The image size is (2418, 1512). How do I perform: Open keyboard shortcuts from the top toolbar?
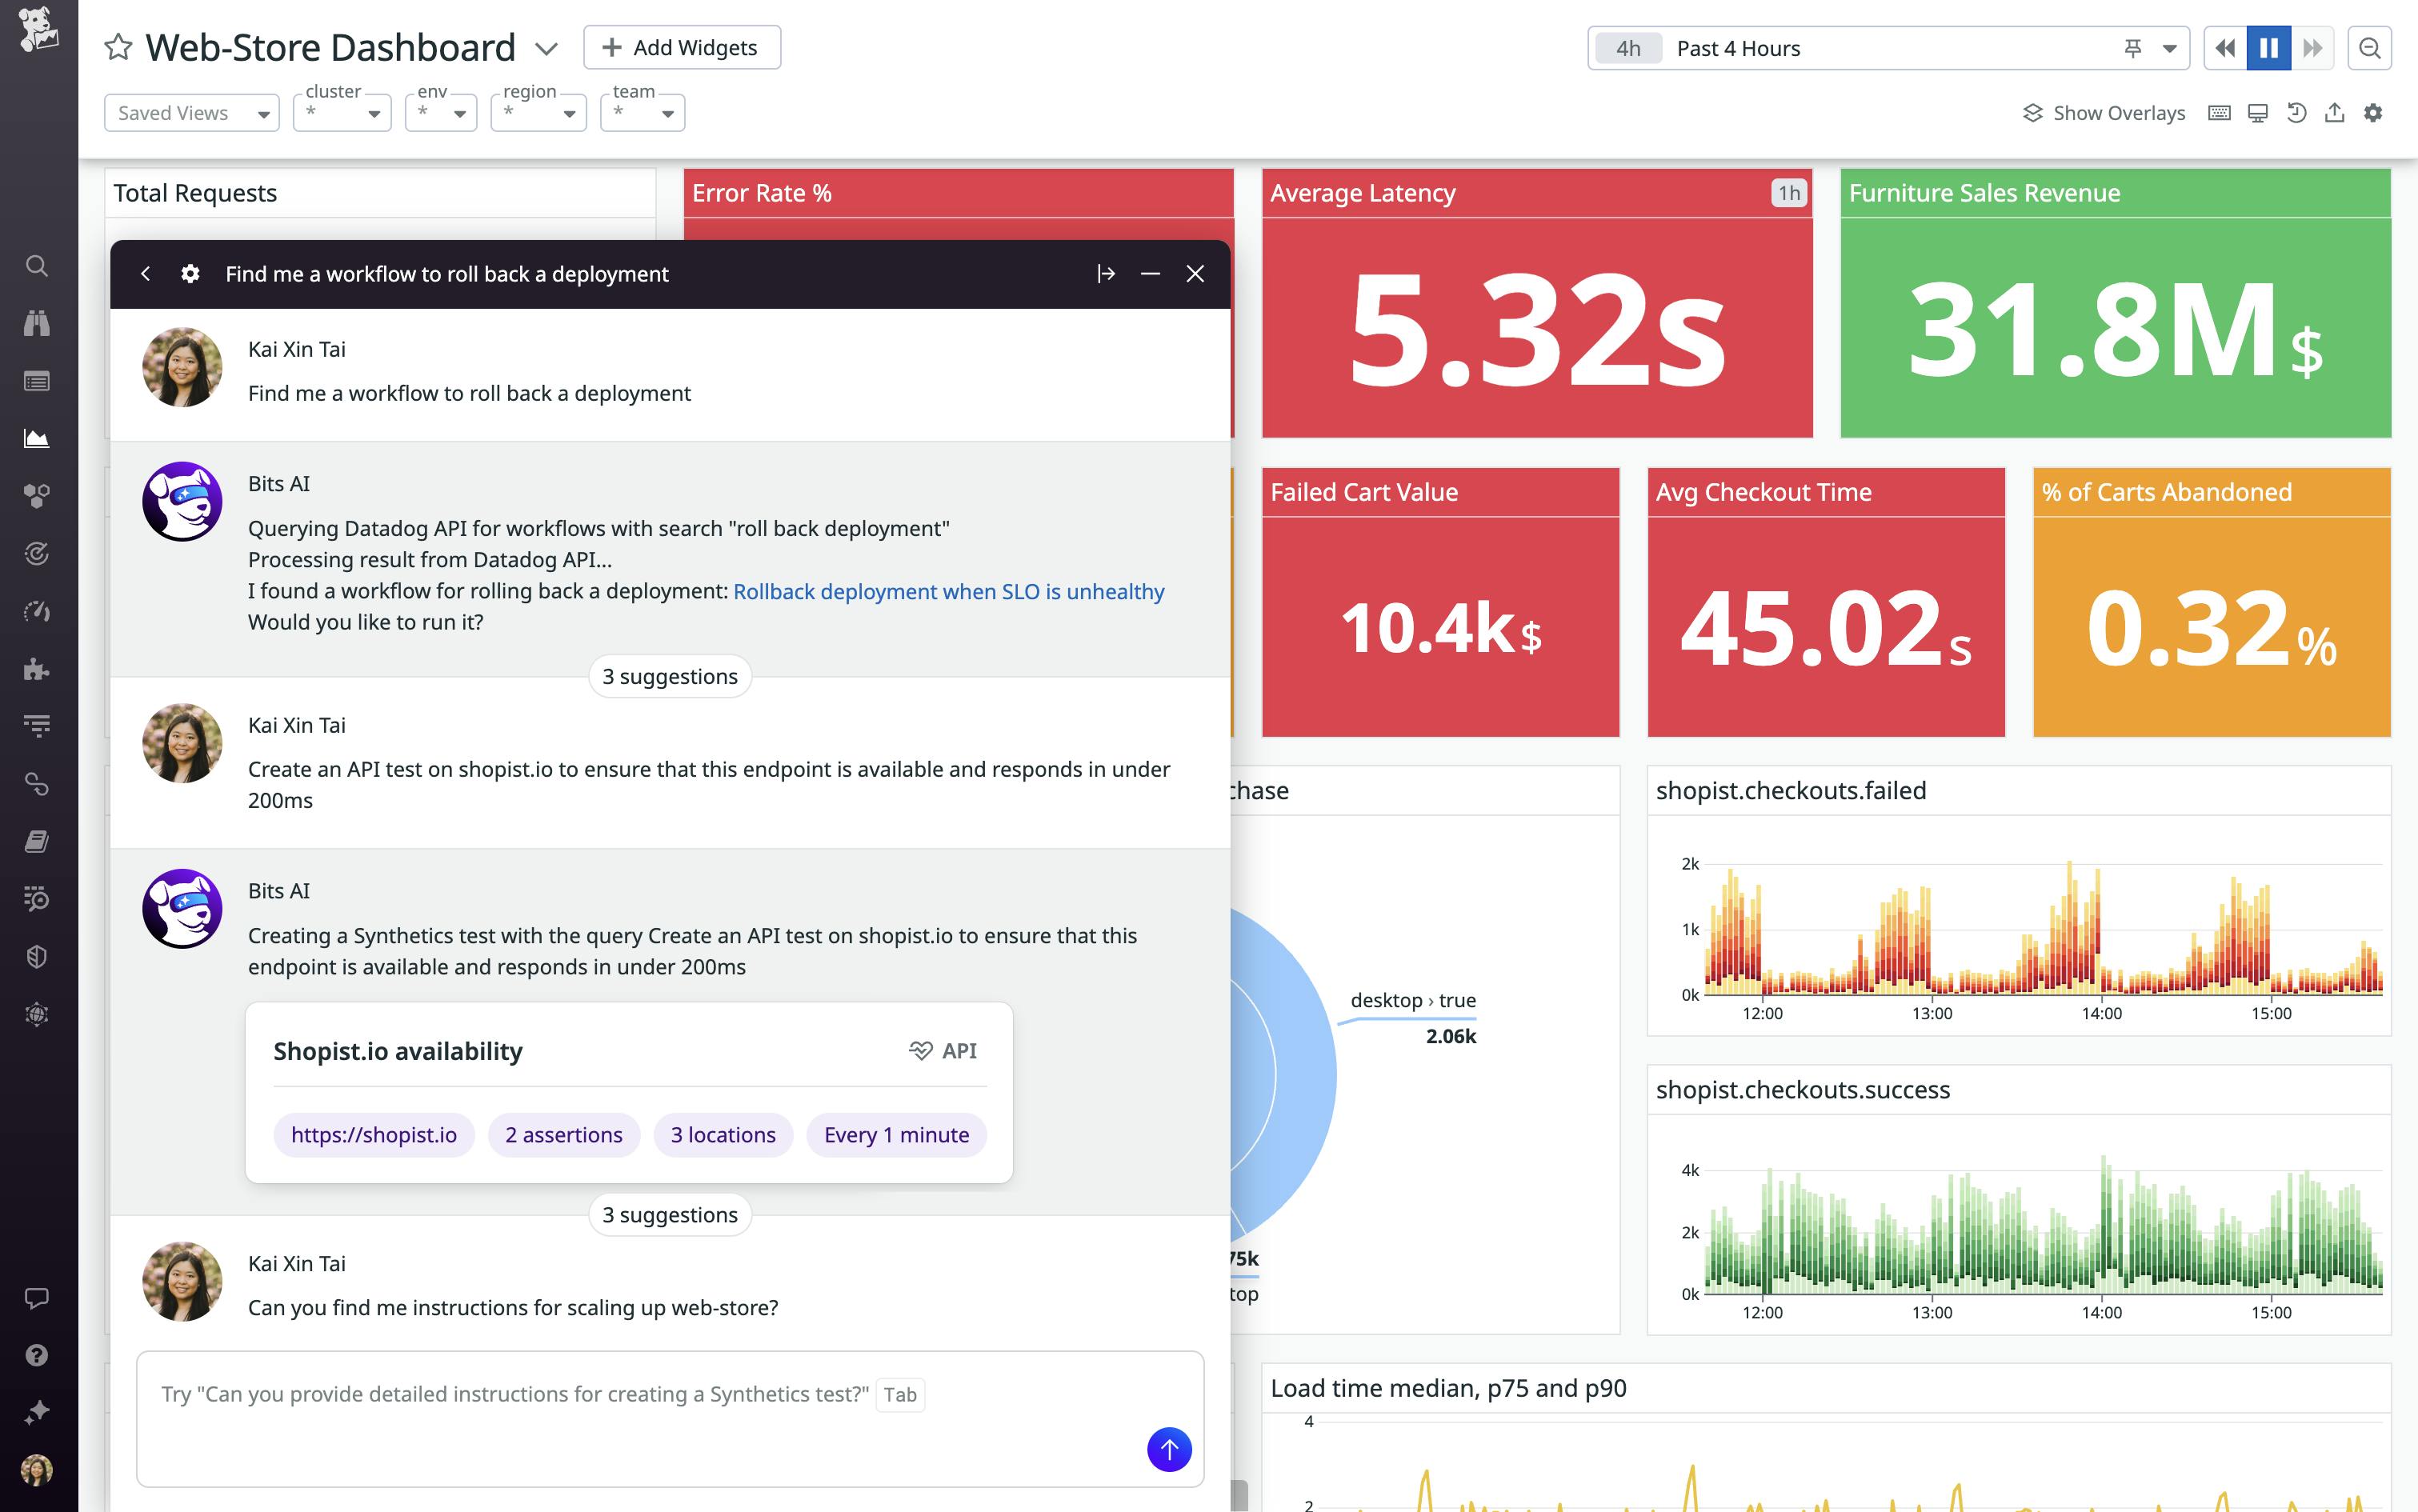click(2219, 112)
